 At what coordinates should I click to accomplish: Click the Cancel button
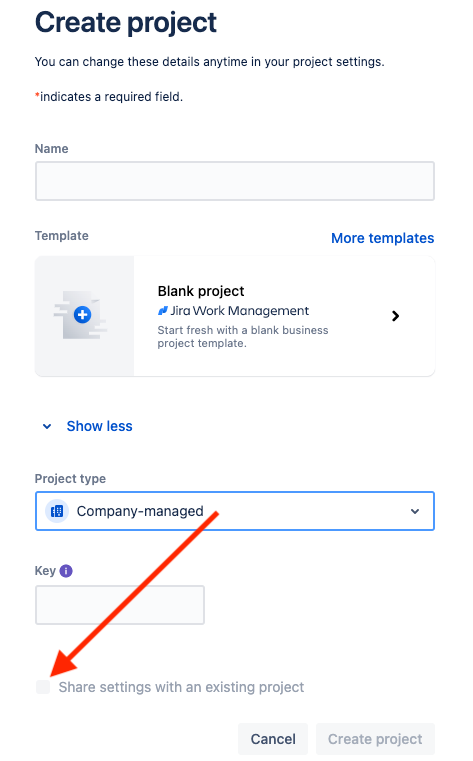[273, 739]
